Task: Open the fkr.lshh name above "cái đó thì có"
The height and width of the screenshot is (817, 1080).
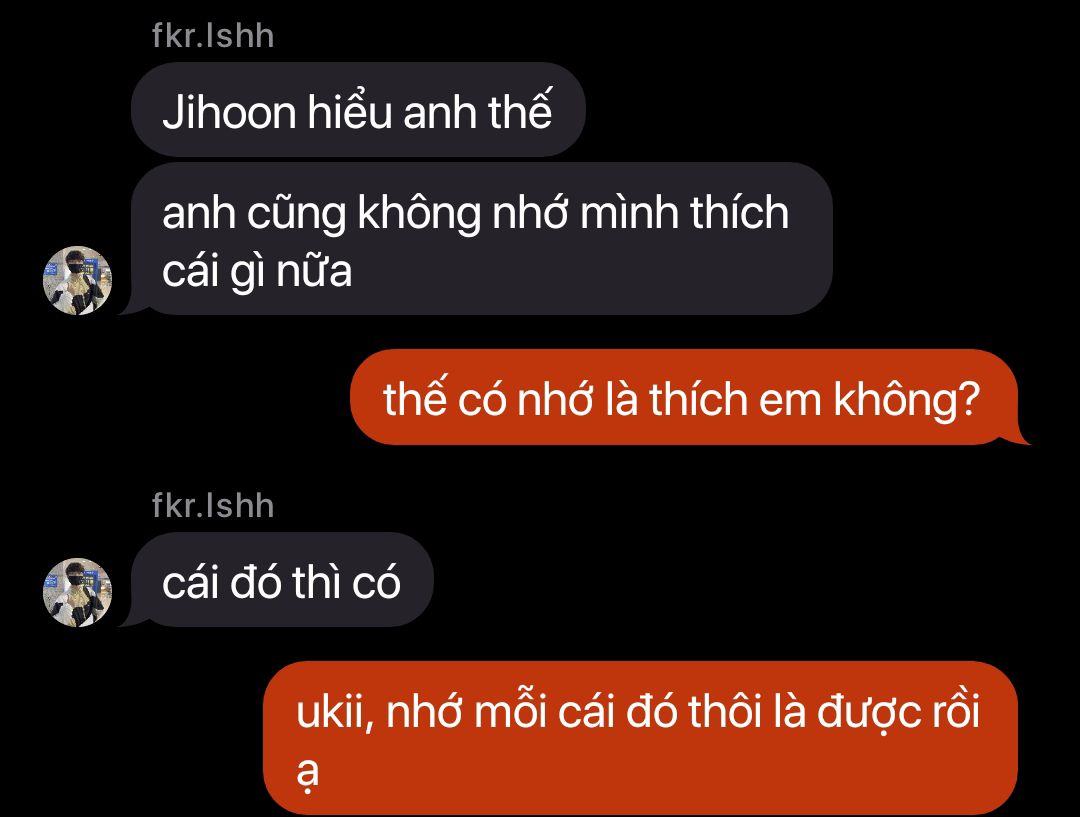Action: 213,506
